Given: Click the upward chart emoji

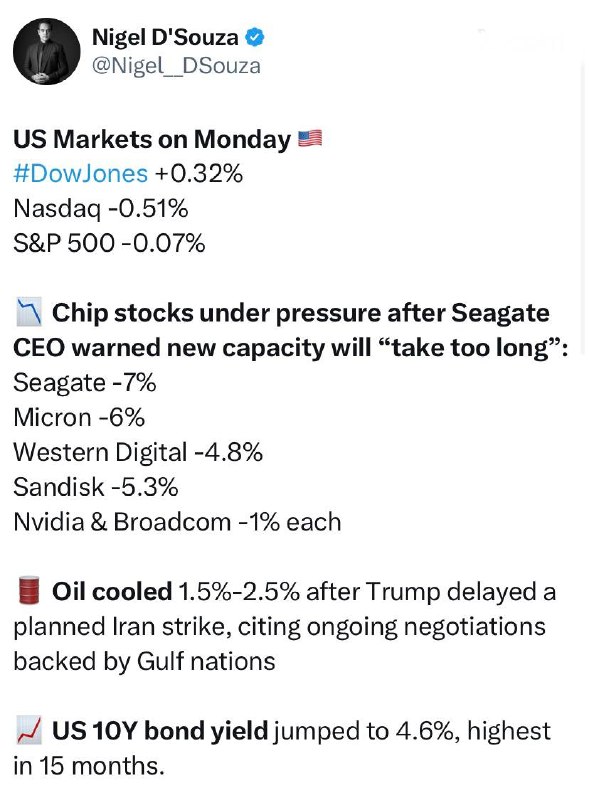Looking at the screenshot, I should [29, 729].
